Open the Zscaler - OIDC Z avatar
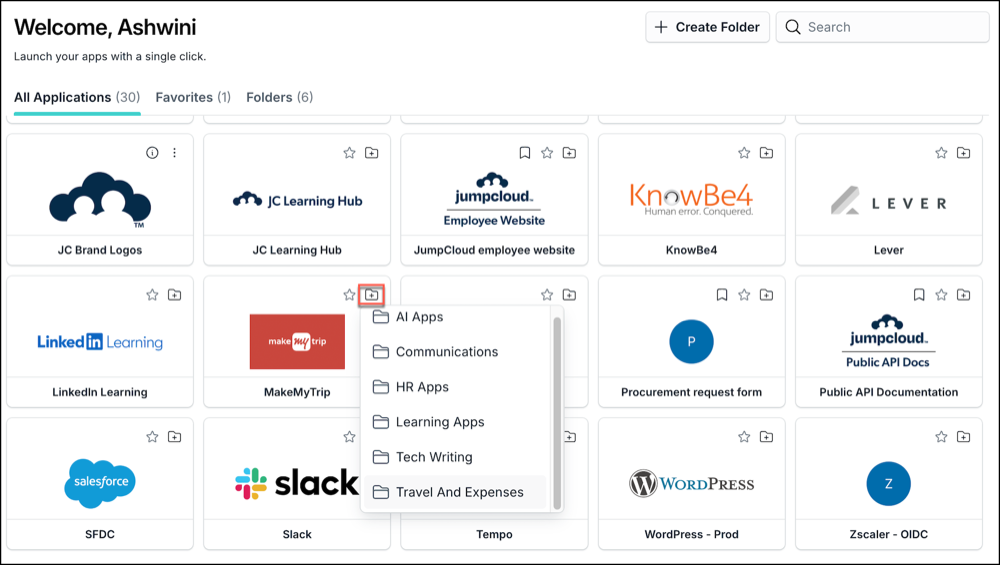This screenshot has height=565, width=1000. (888, 483)
